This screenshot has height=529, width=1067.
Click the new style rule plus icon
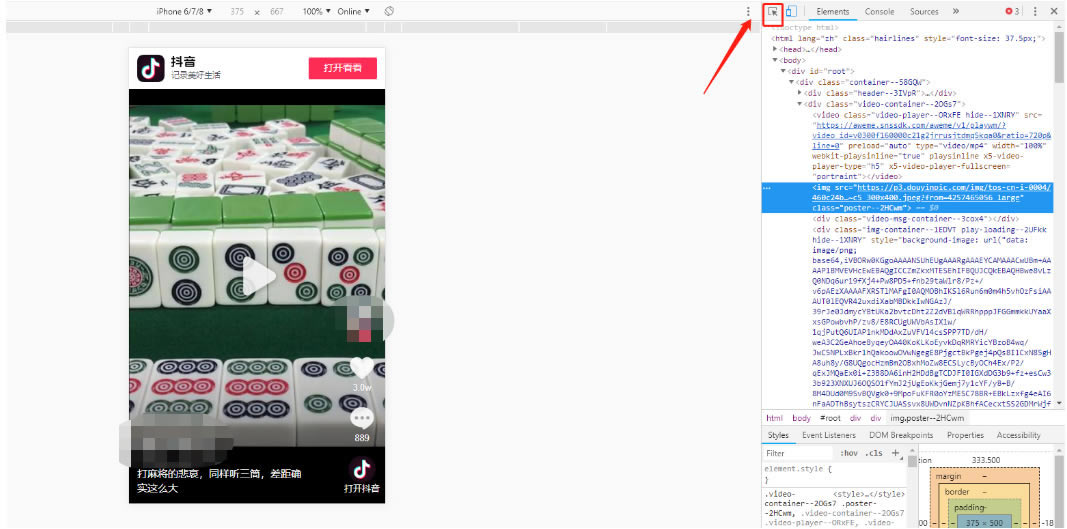[x=895, y=453]
